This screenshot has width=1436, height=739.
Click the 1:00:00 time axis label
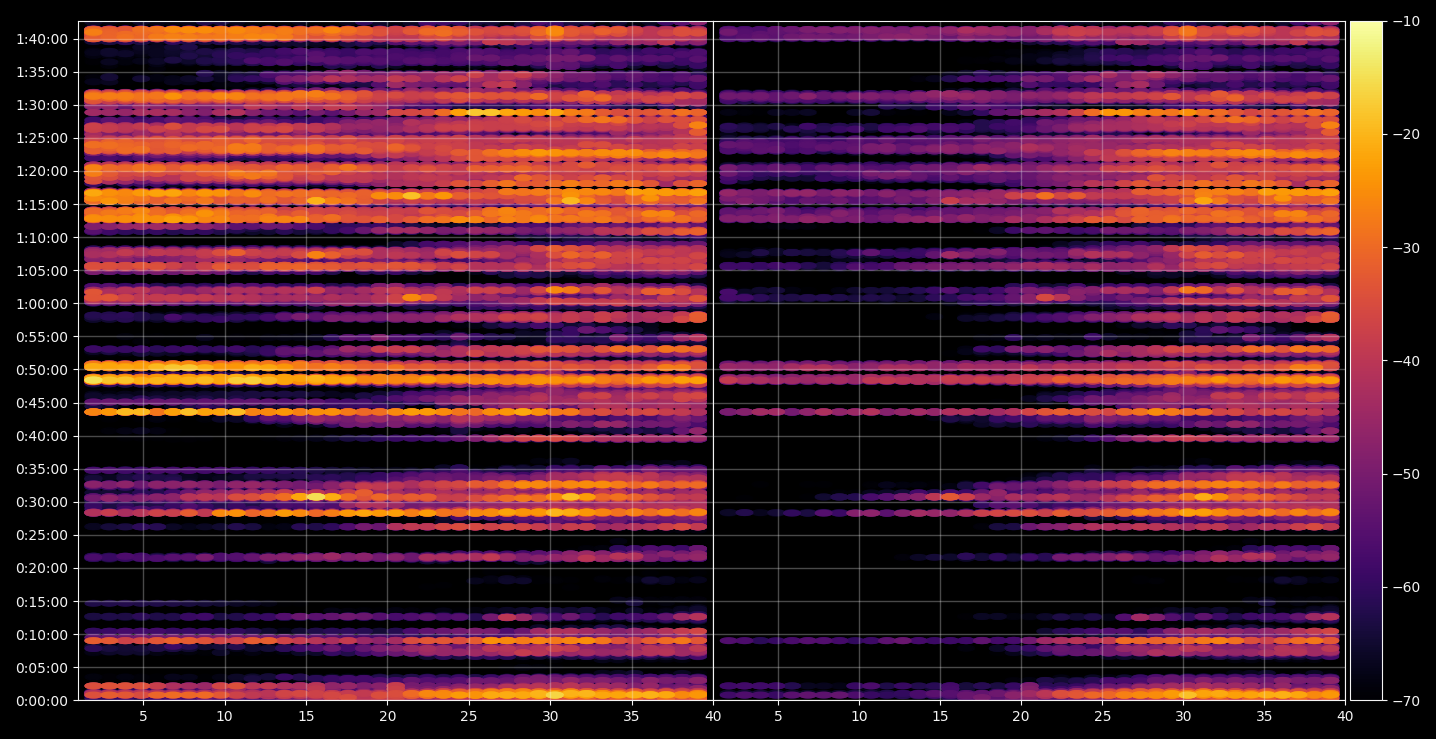[x=42, y=304]
